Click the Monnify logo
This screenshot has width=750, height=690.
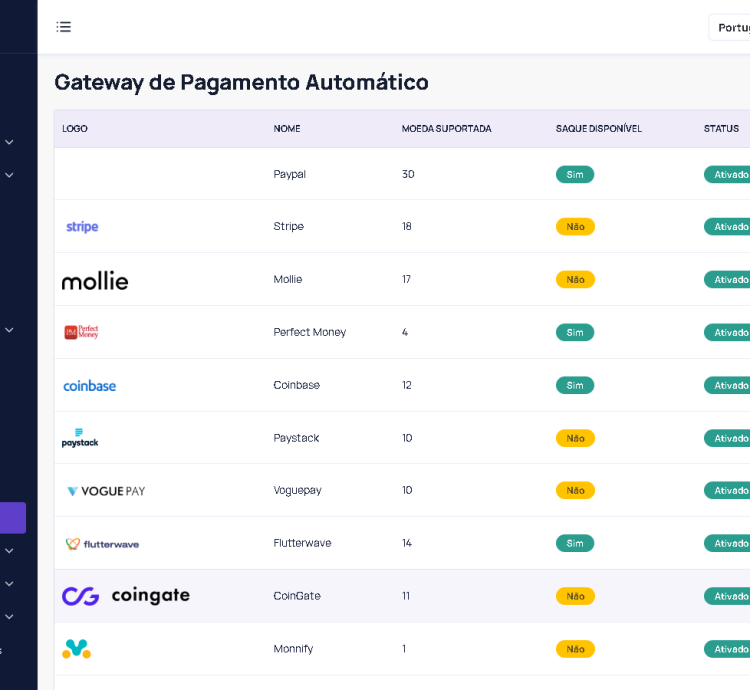click(x=77, y=649)
